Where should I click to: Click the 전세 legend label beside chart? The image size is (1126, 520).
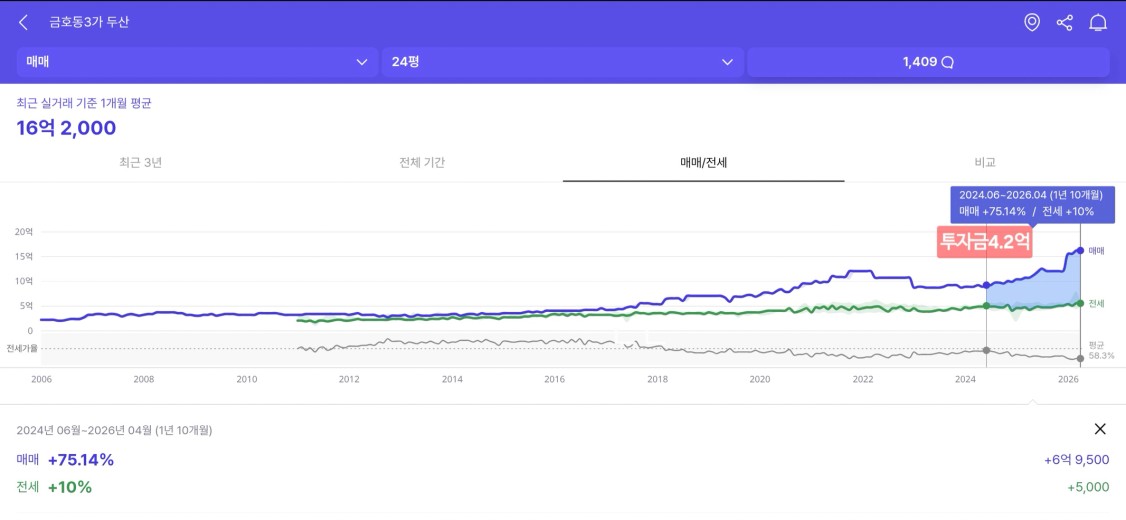click(x=1097, y=303)
